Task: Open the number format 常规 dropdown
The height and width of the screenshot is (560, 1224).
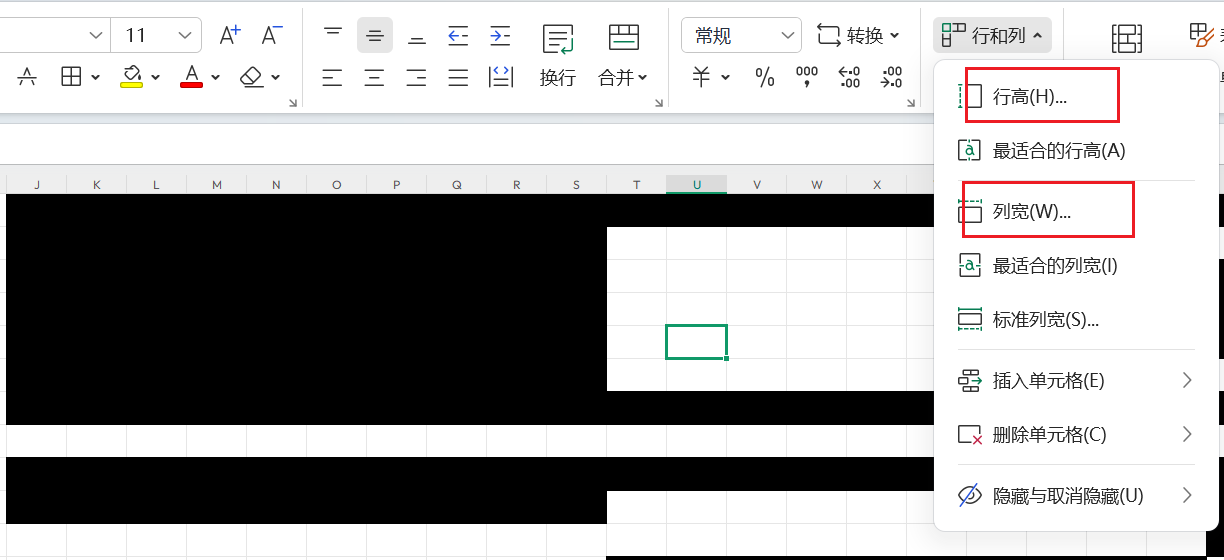Action: click(x=740, y=36)
